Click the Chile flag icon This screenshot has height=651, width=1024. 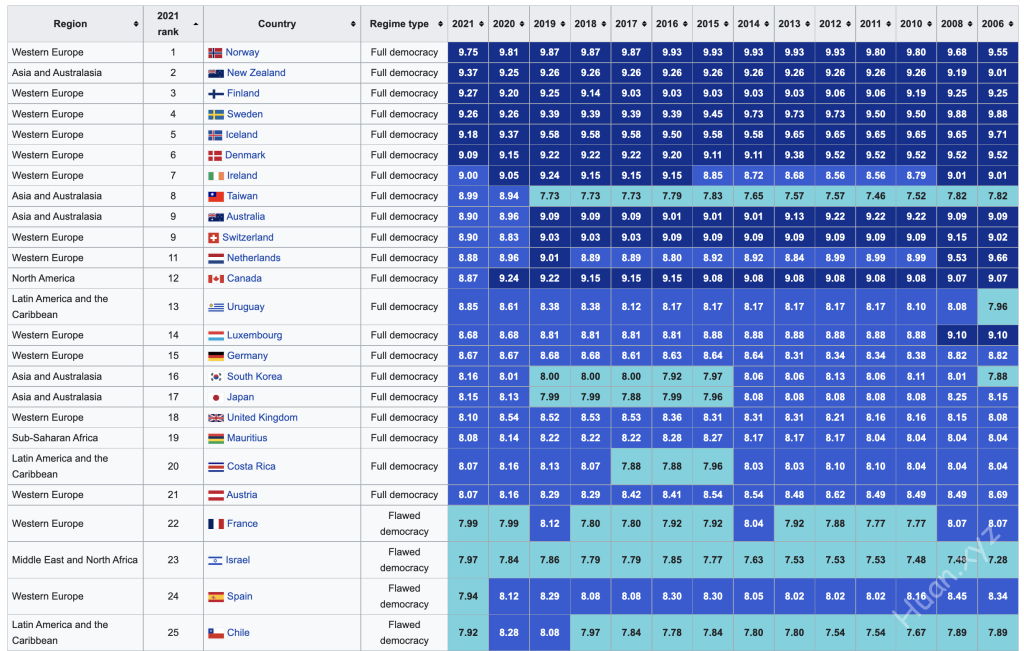coord(215,633)
